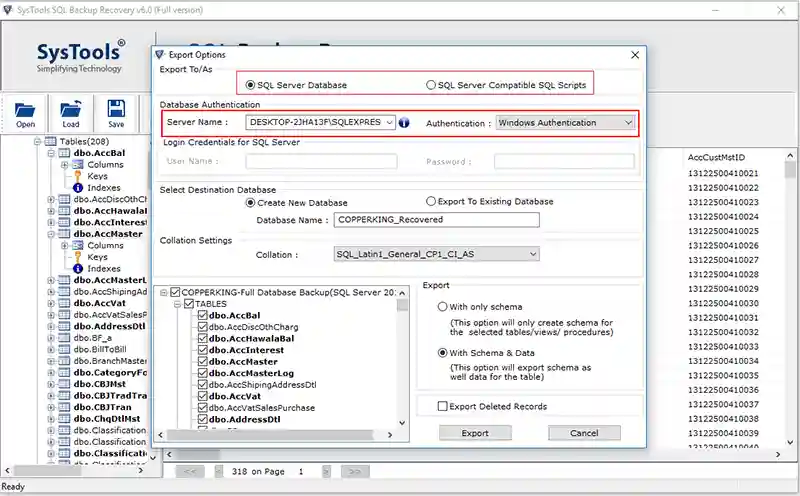The height and width of the screenshot is (496, 800).
Task: Select SQL Server Database radio option
Action: click(x=250, y=85)
